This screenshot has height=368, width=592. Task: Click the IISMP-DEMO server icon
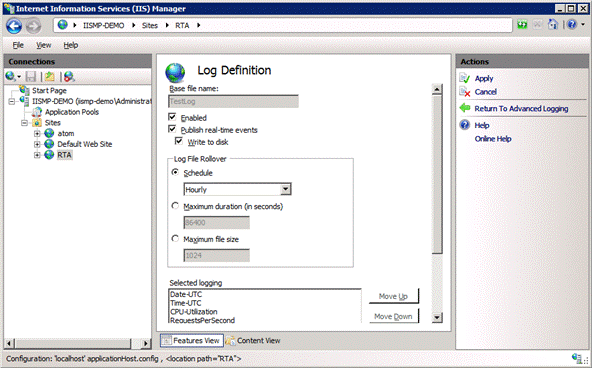pos(24,101)
